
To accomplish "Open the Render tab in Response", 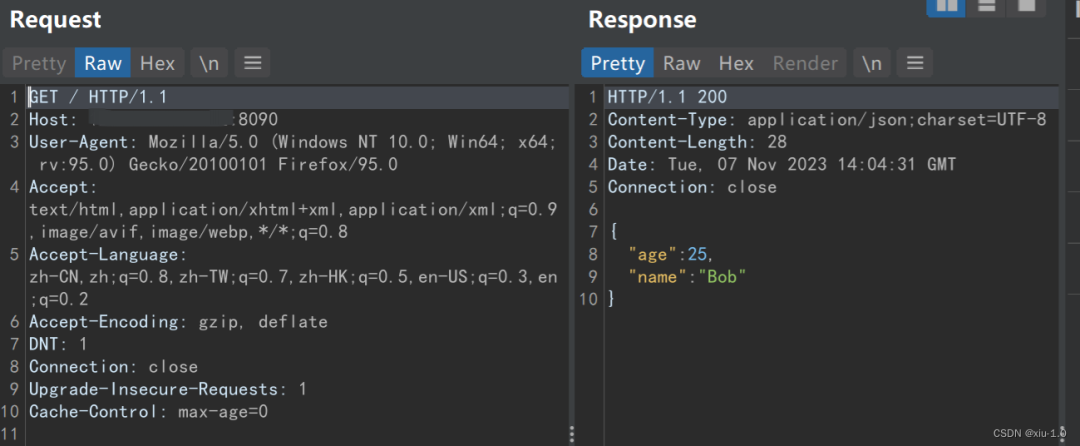I will pyautogui.click(x=805, y=63).
